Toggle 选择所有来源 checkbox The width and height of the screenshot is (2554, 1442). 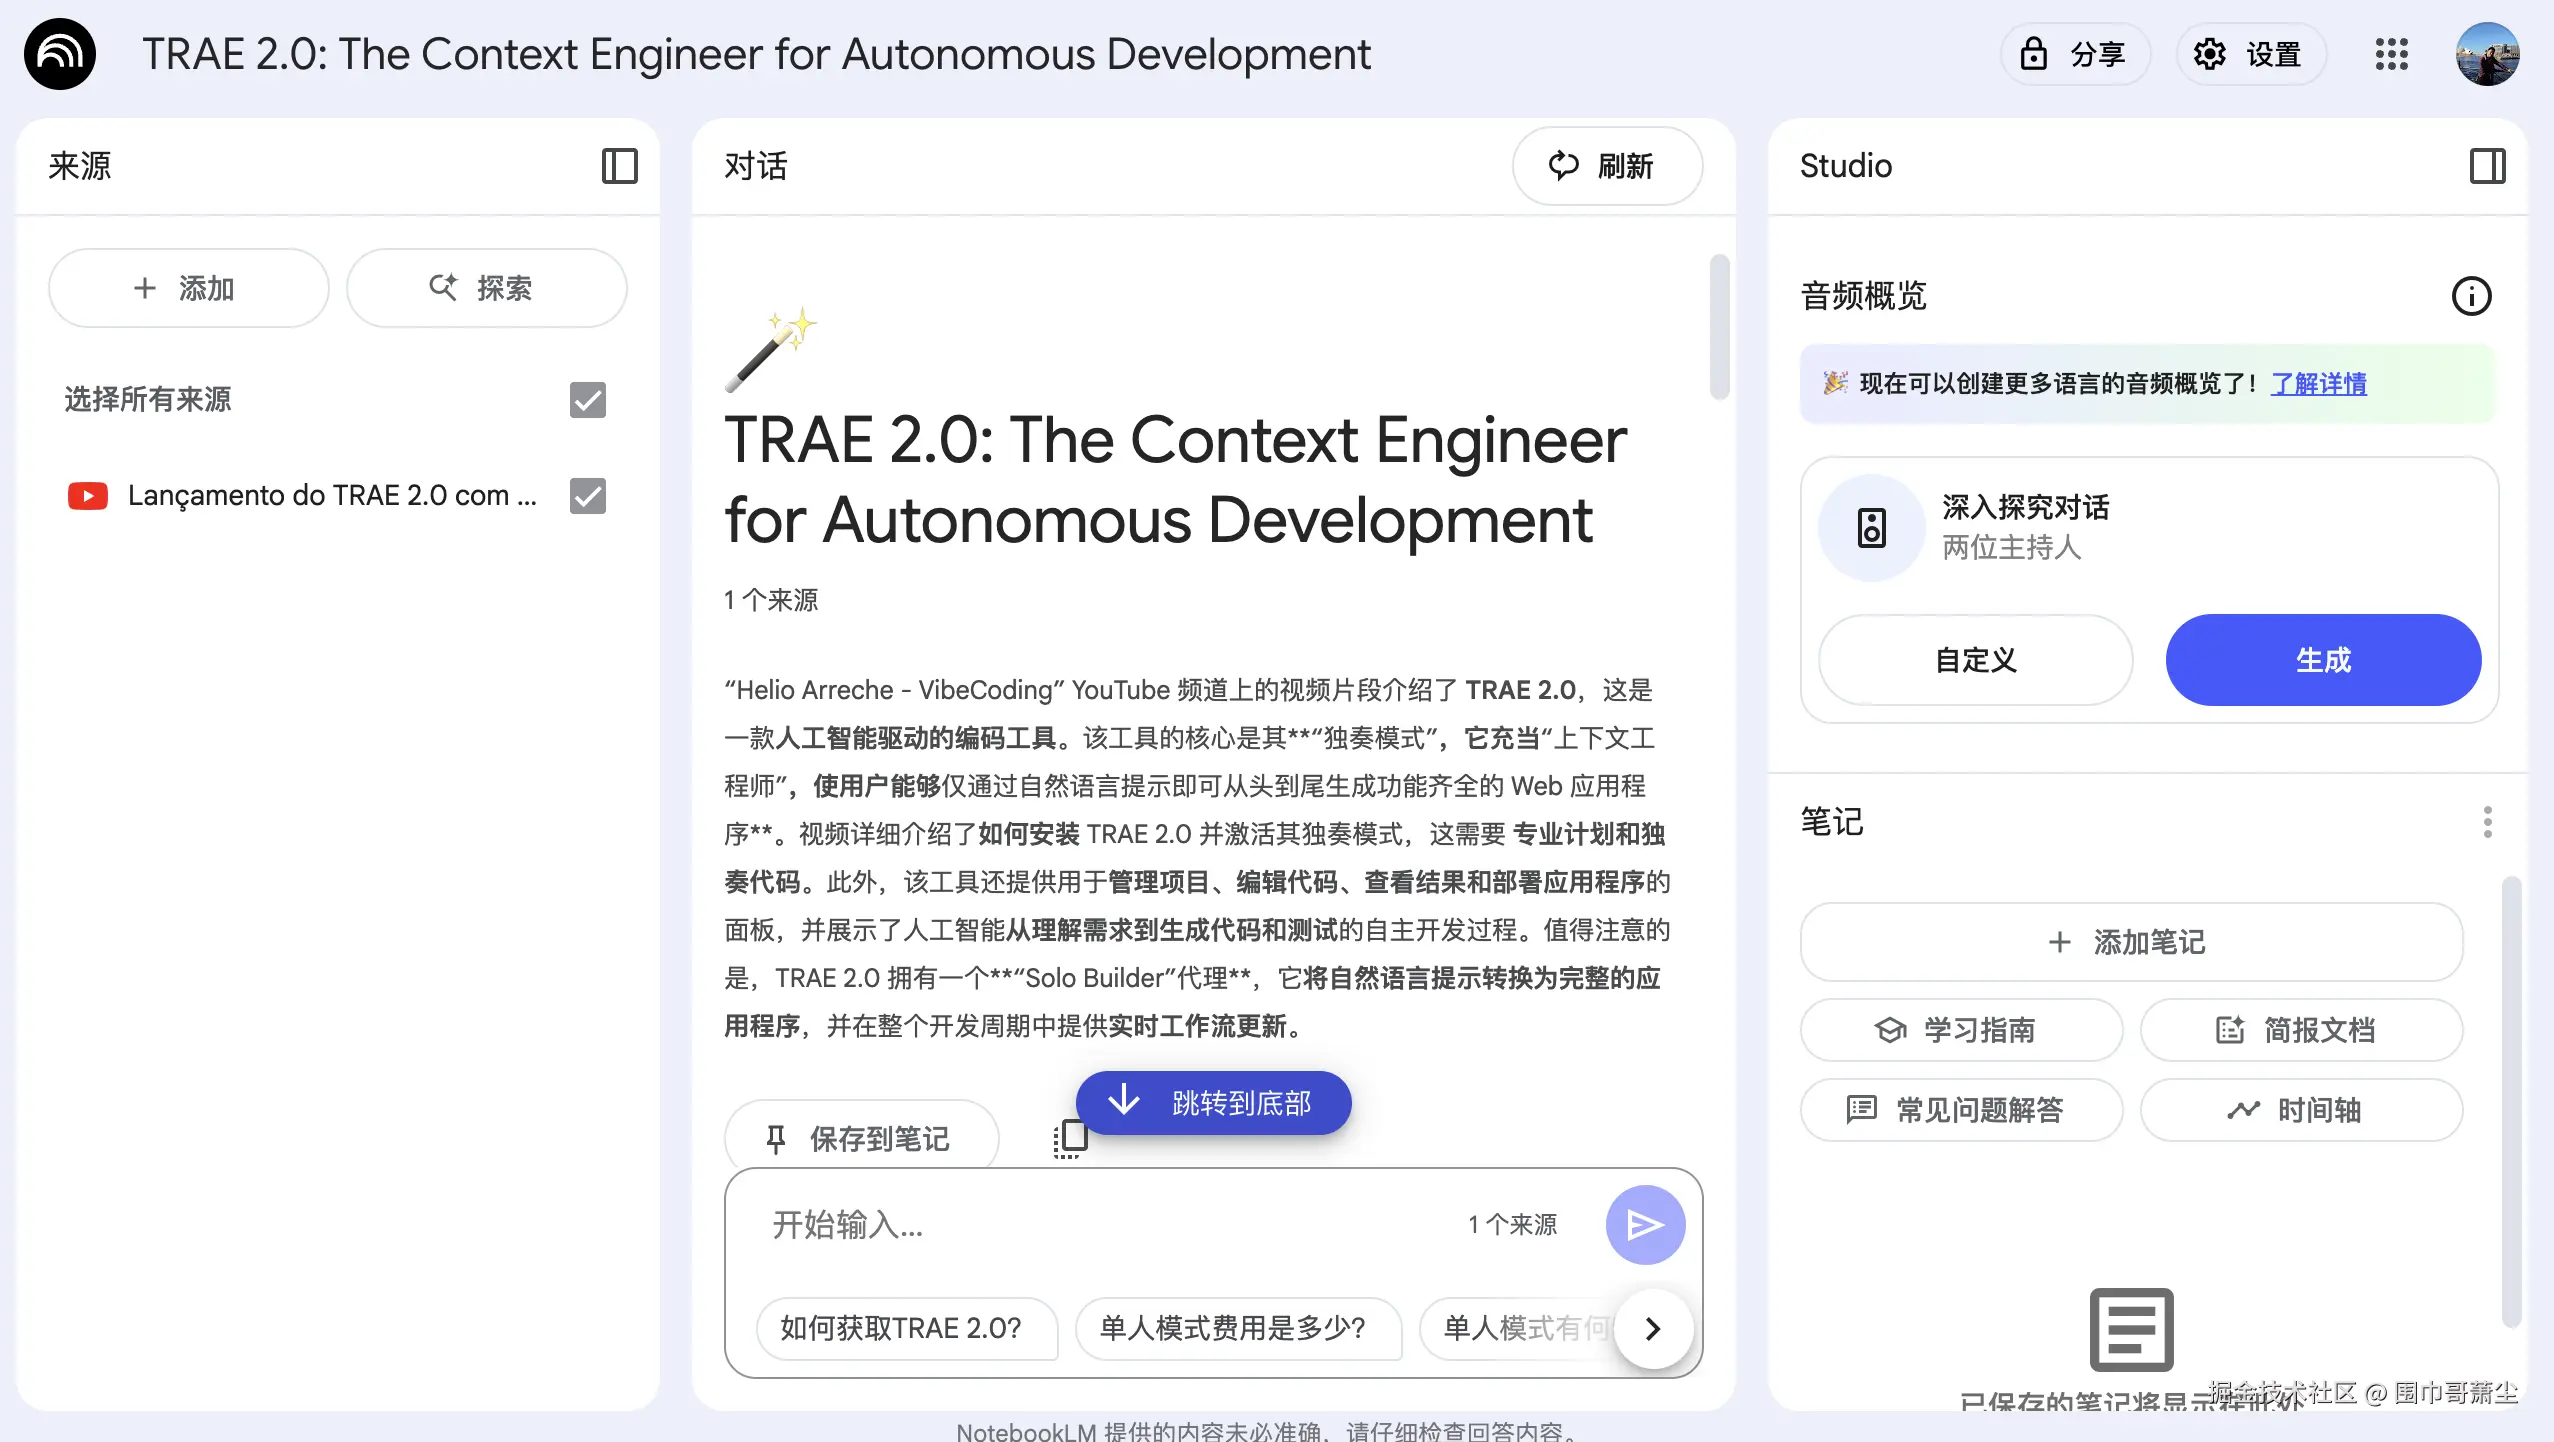(x=588, y=400)
